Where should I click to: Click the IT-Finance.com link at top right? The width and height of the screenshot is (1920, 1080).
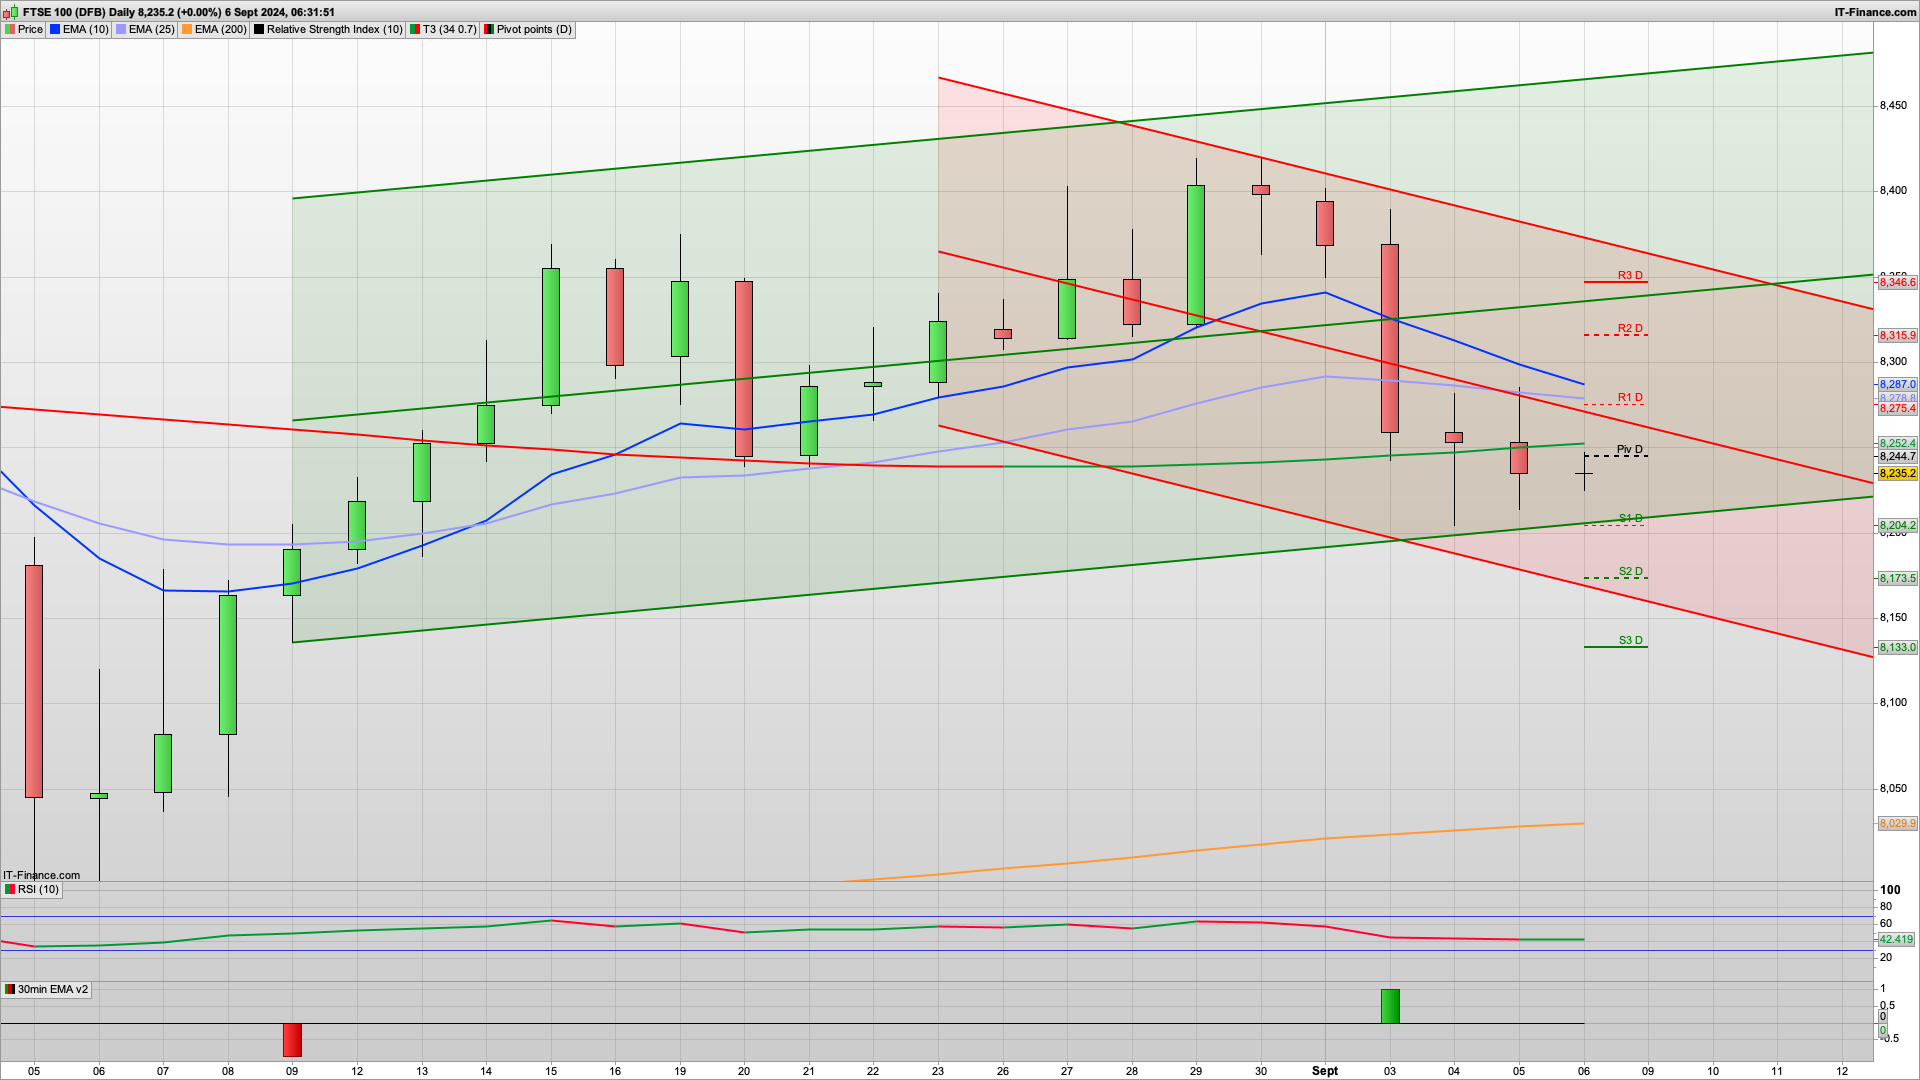click(x=1875, y=12)
